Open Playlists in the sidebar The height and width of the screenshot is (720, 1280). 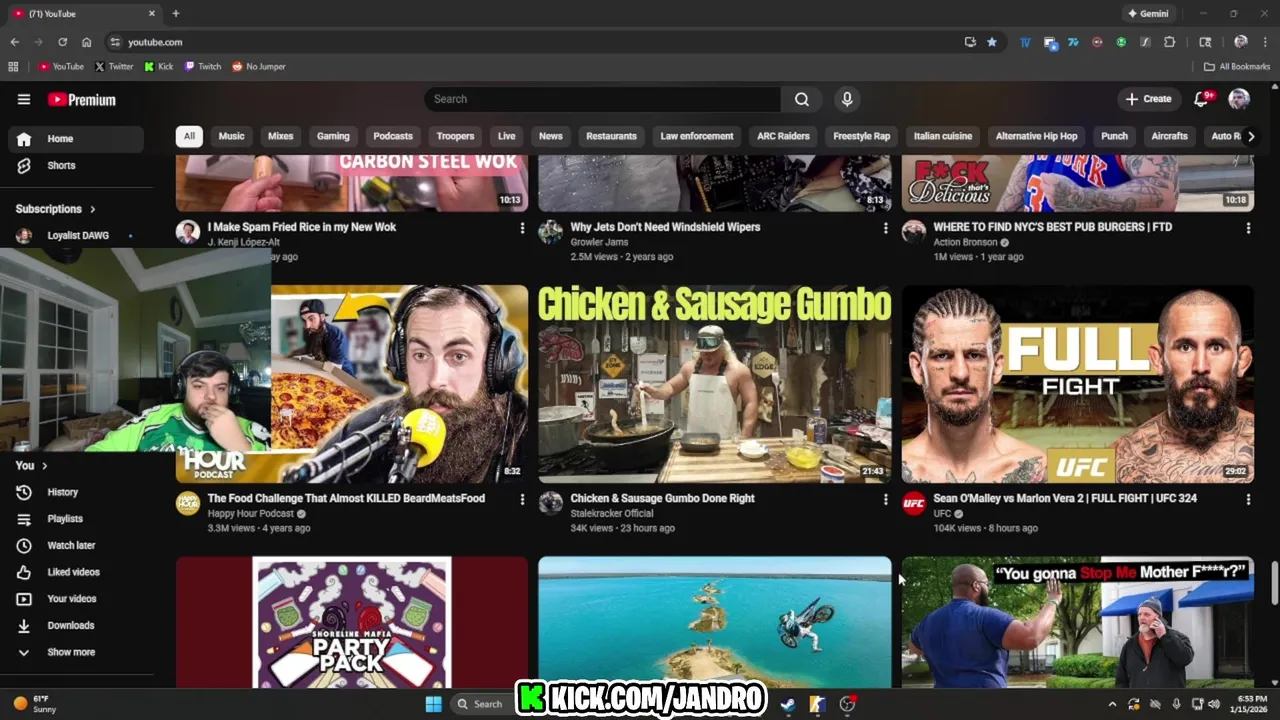point(76,519)
